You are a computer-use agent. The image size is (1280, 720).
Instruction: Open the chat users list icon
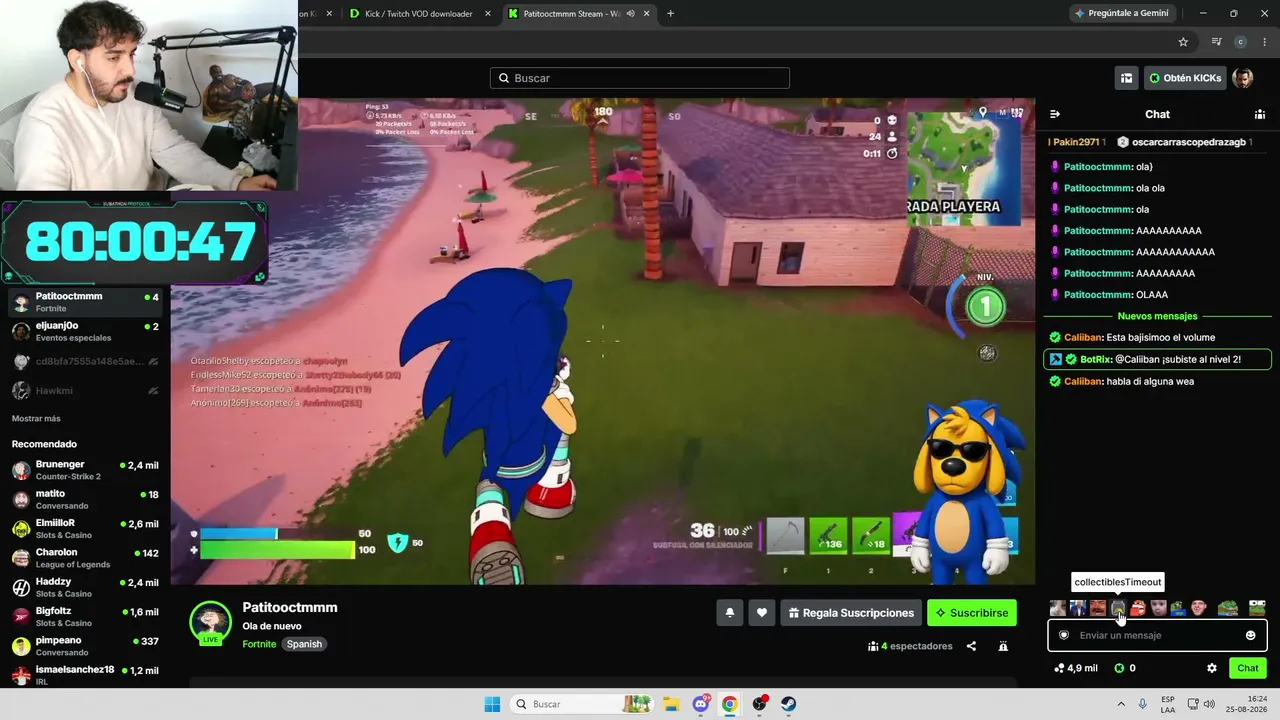click(x=1260, y=114)
